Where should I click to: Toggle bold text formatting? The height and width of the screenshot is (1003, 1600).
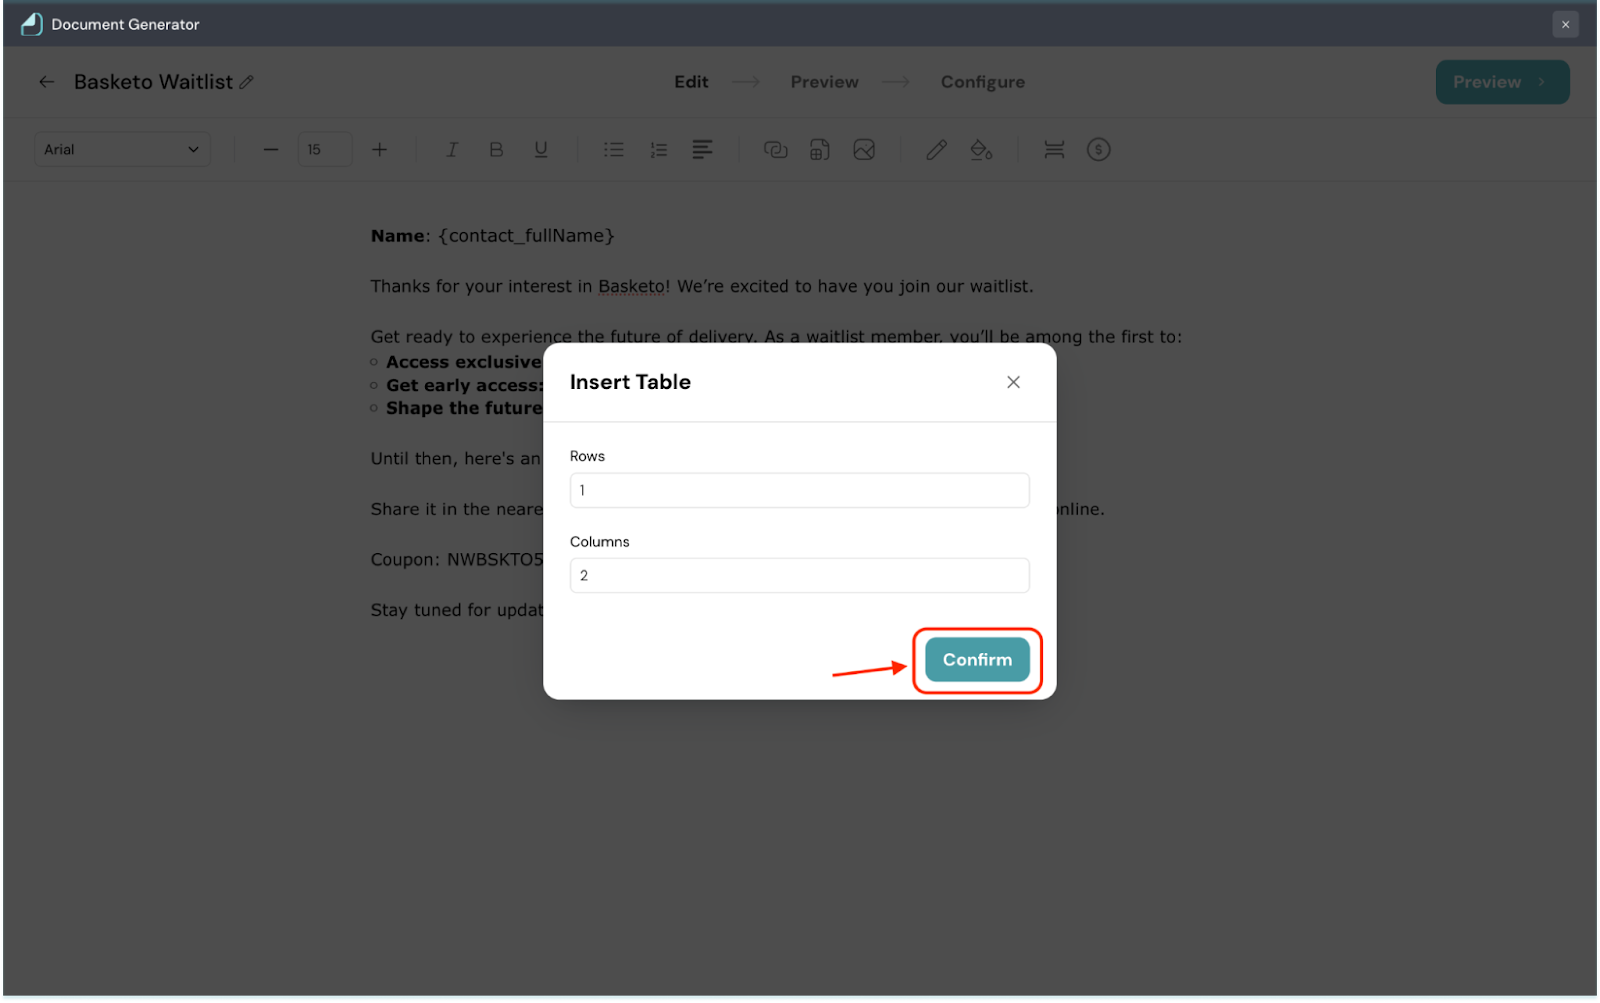(x=496, y=150)
